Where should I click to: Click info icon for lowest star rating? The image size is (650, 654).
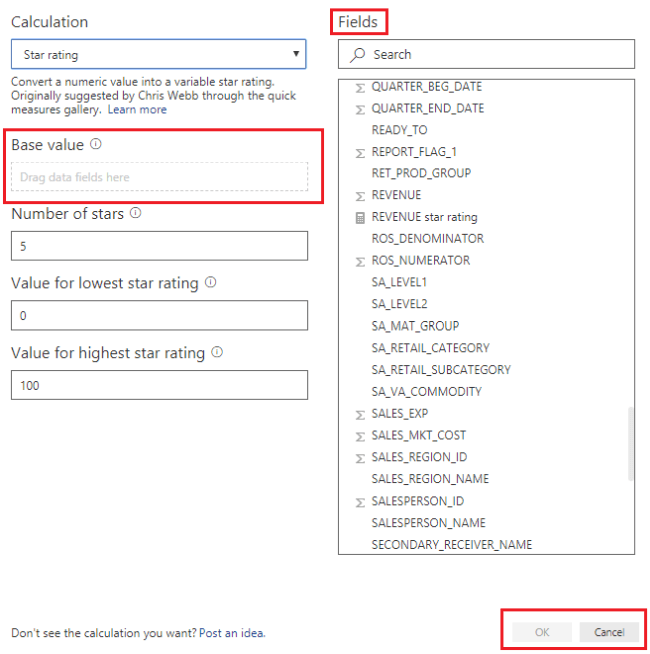211,282
